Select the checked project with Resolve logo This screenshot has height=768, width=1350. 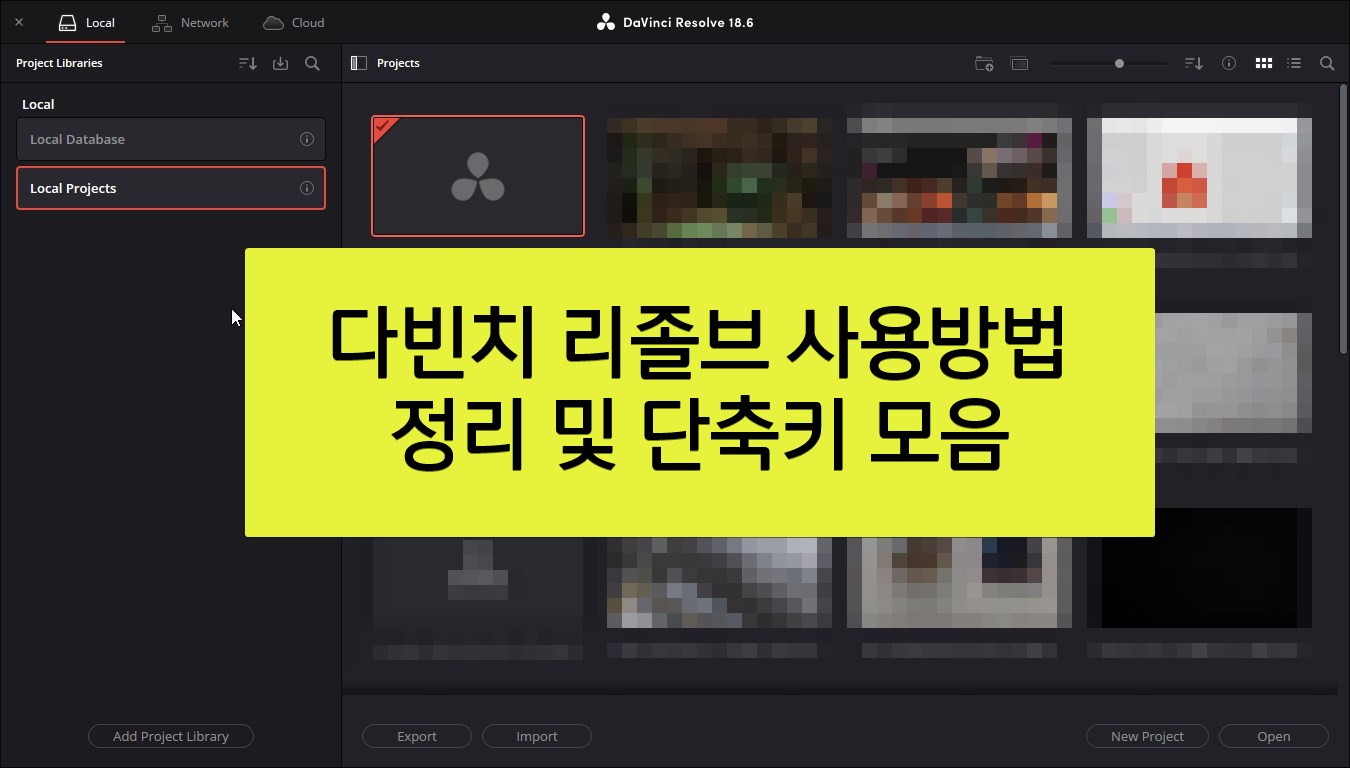coord(478,176)
